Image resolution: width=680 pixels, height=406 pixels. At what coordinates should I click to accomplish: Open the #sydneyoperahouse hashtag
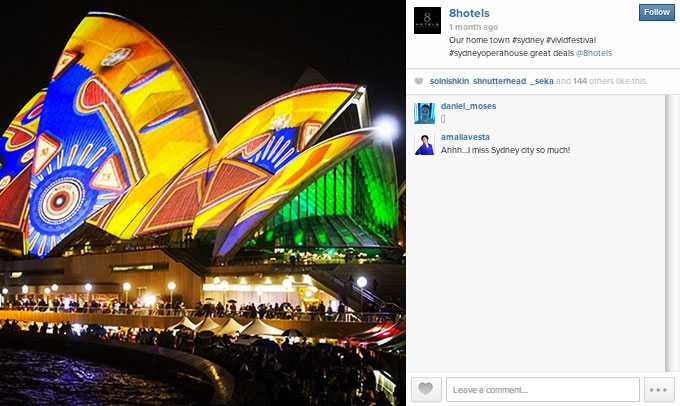click(x=488, y=53)
